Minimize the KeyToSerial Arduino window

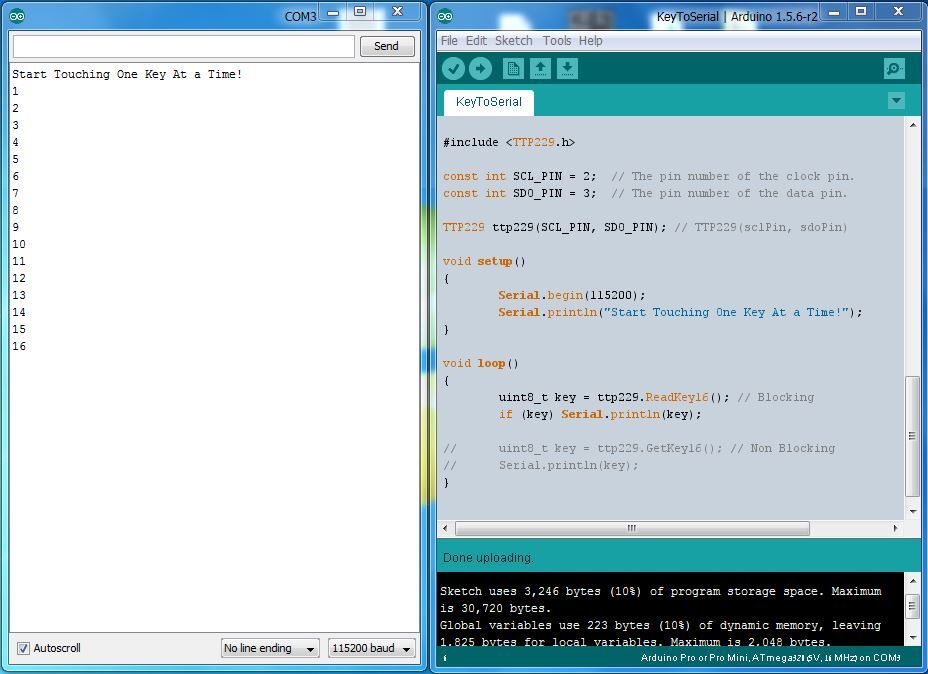tap(834, 12)
